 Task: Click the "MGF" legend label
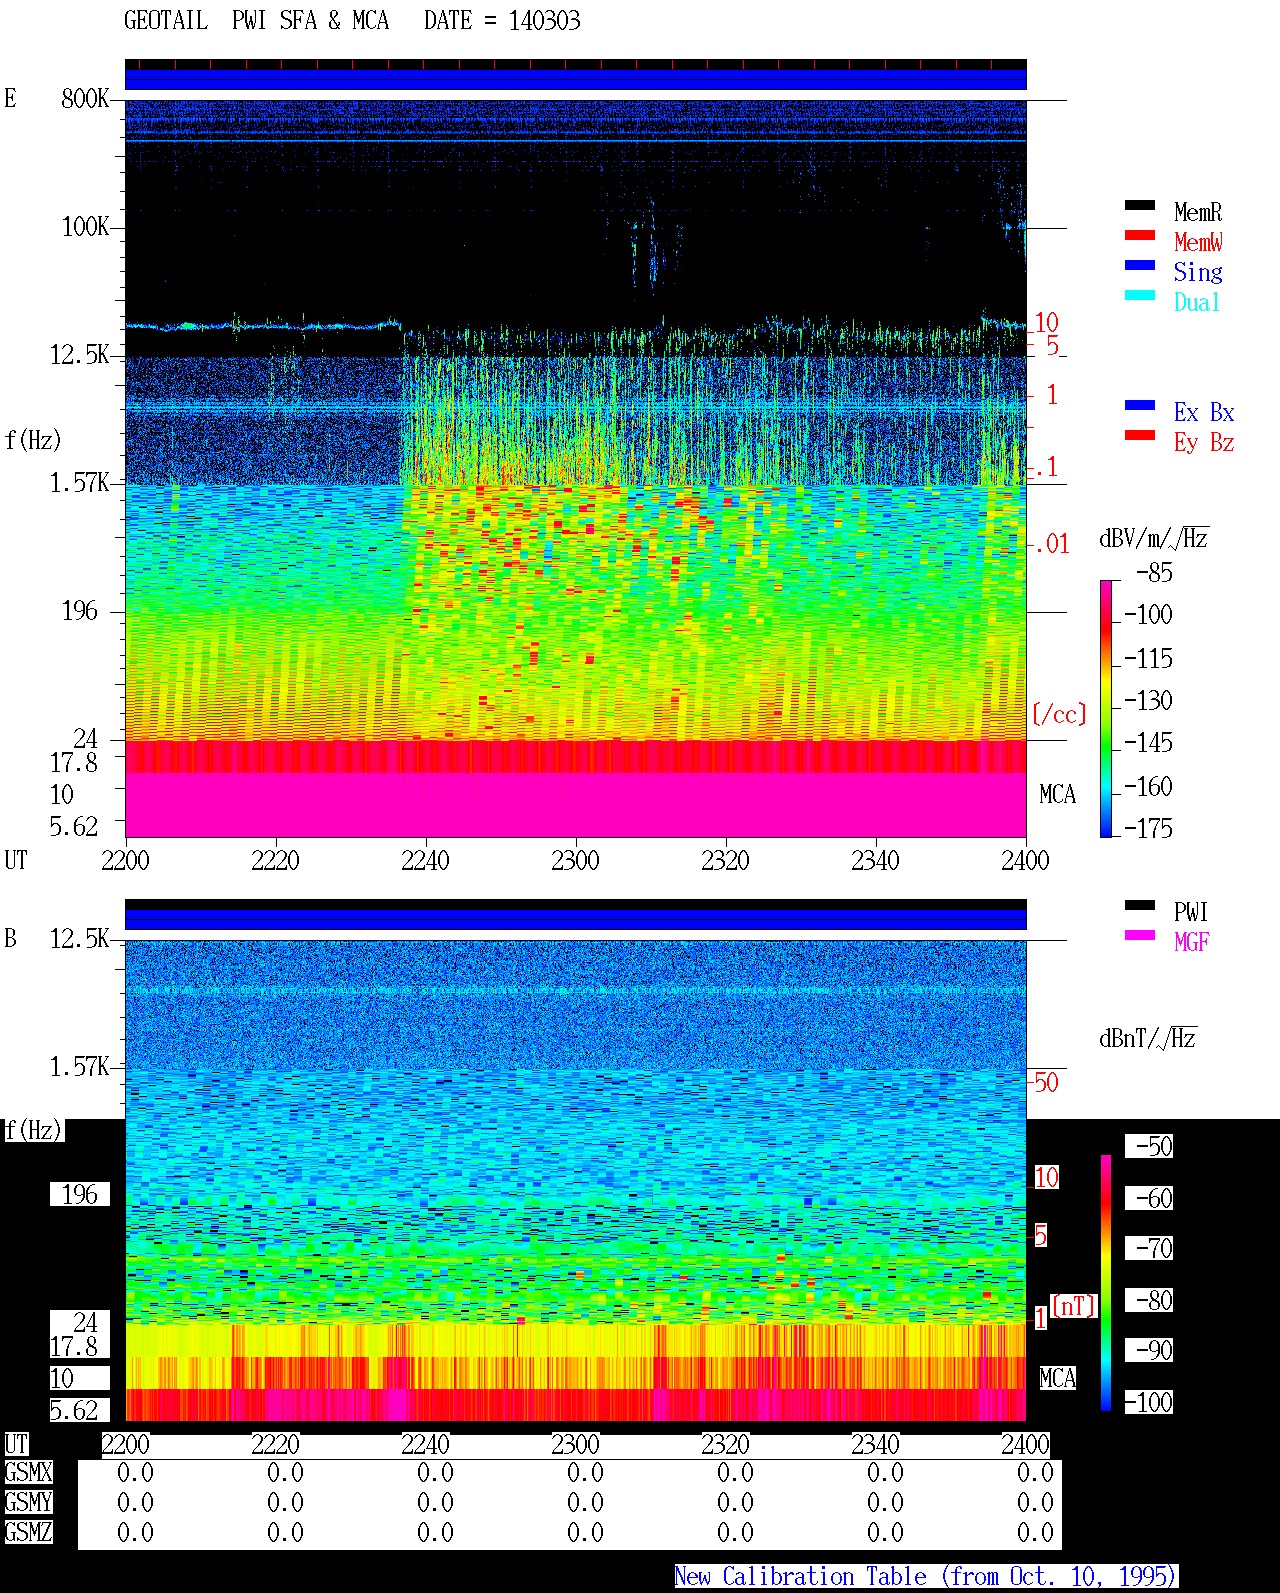(x=1191, y=942)
